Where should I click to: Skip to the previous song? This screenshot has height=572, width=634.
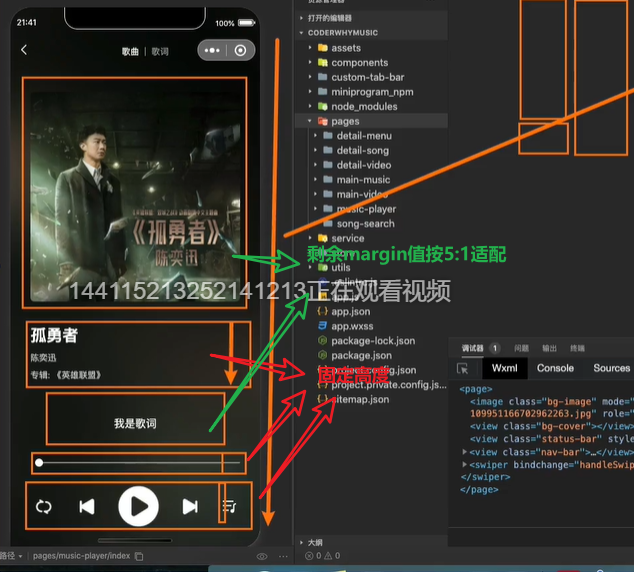pos(87,506)
